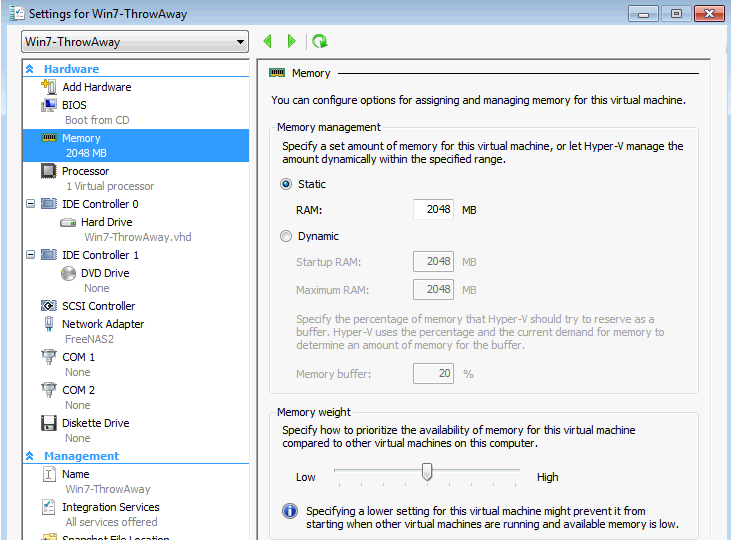Select Integration Services under Management

(x=111, y=507)
